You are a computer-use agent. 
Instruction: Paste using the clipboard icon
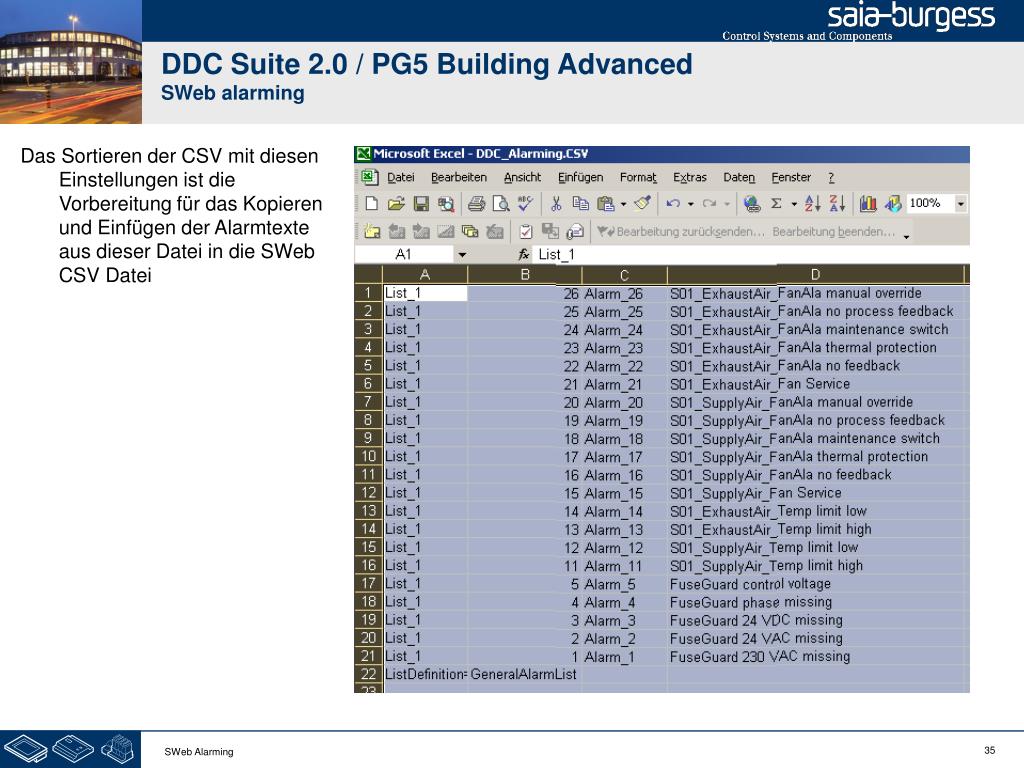pyautogui.click(x=605, y=204)
